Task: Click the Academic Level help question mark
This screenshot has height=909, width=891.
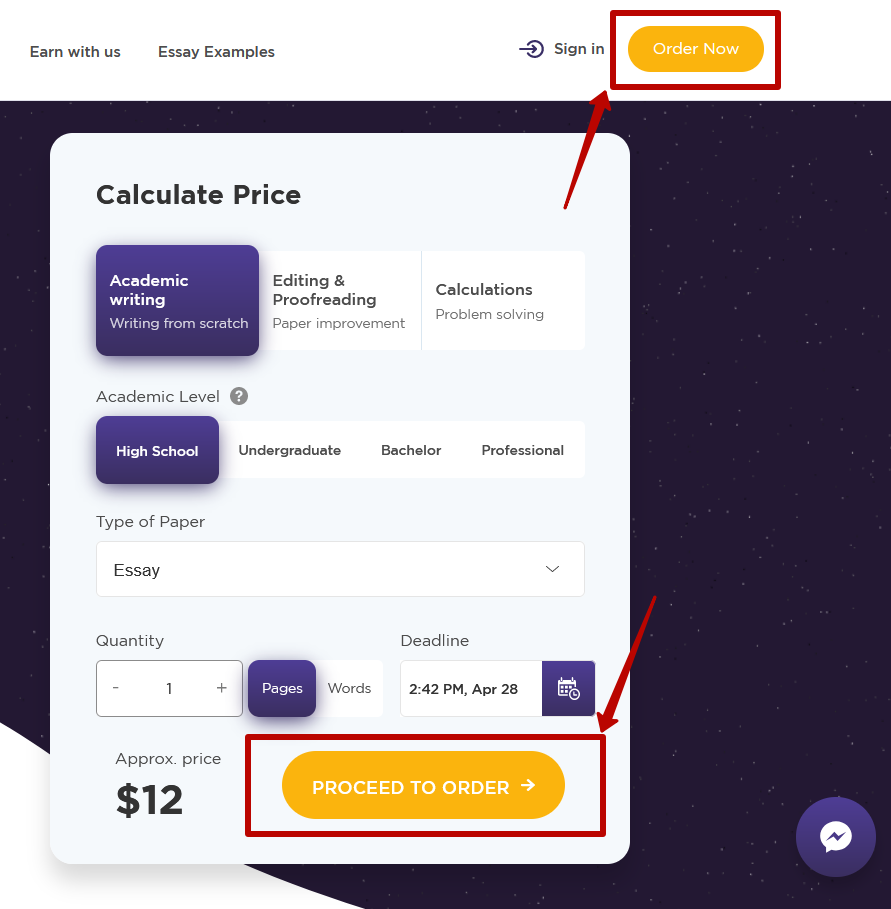Action: (x=239, y=396)
